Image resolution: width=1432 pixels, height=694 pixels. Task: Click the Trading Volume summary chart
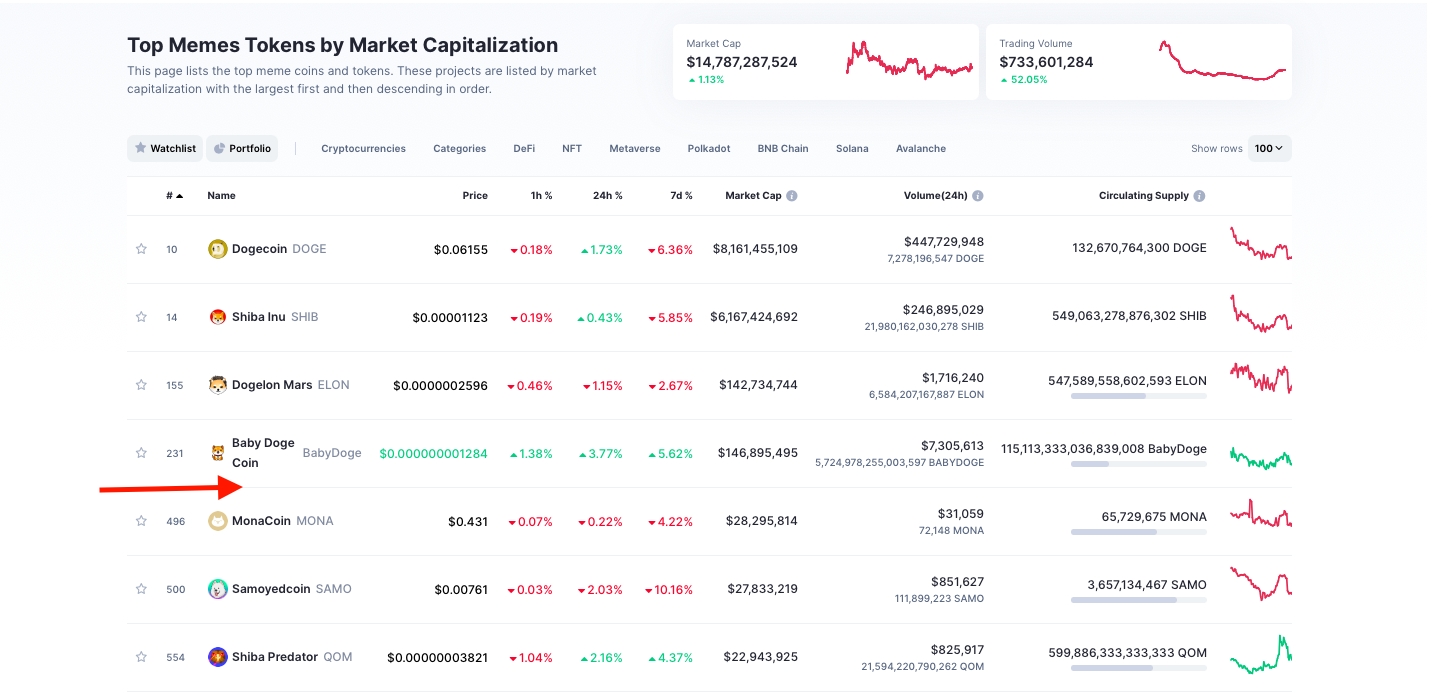(x=1223, y=61)
